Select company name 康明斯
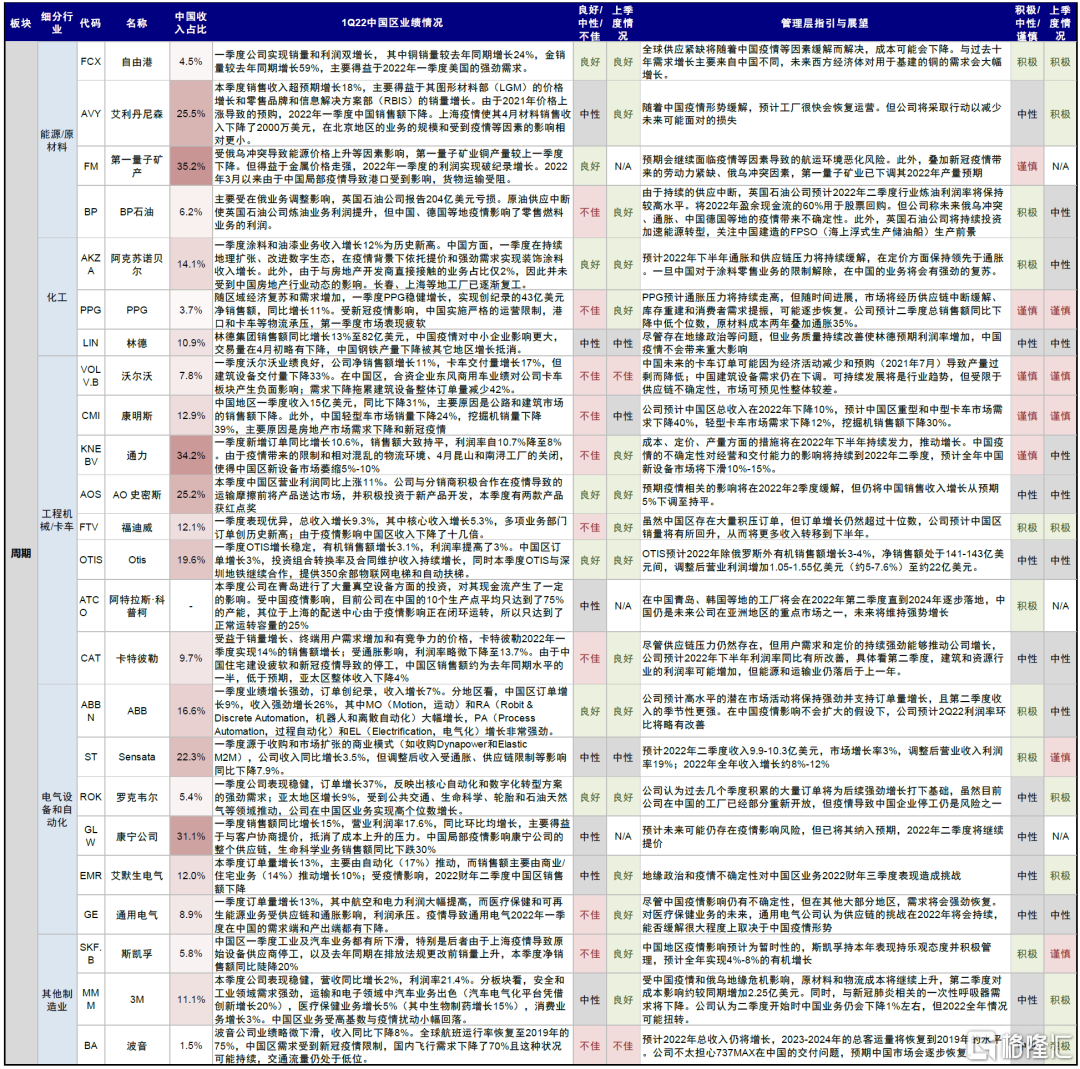1080x1069 pixels. click(x=136, y=415)
